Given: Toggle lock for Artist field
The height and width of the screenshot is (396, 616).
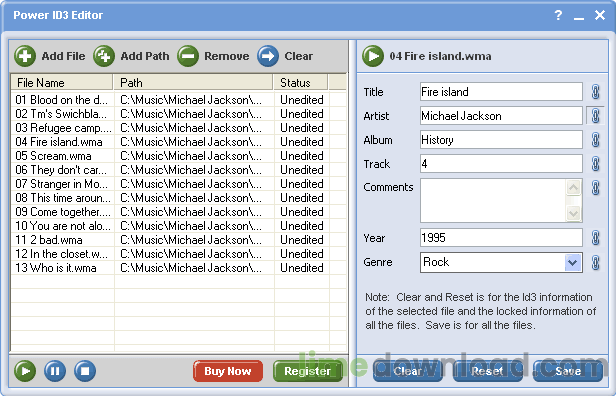Looking at the screenshot, I should point(596,116).
